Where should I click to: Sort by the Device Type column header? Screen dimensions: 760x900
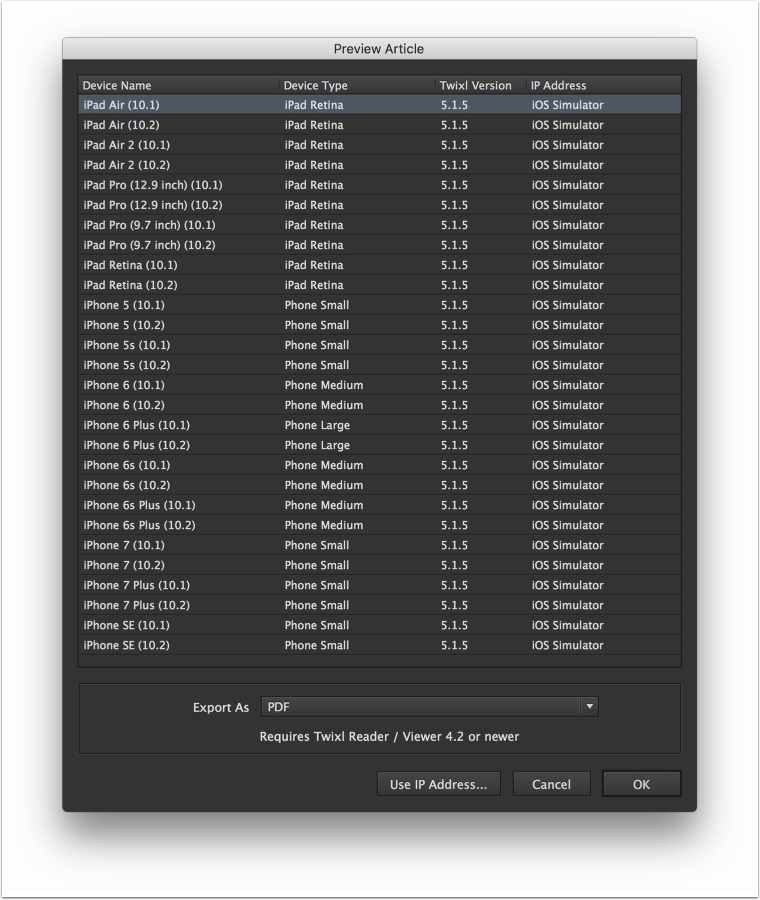[357, 86]
